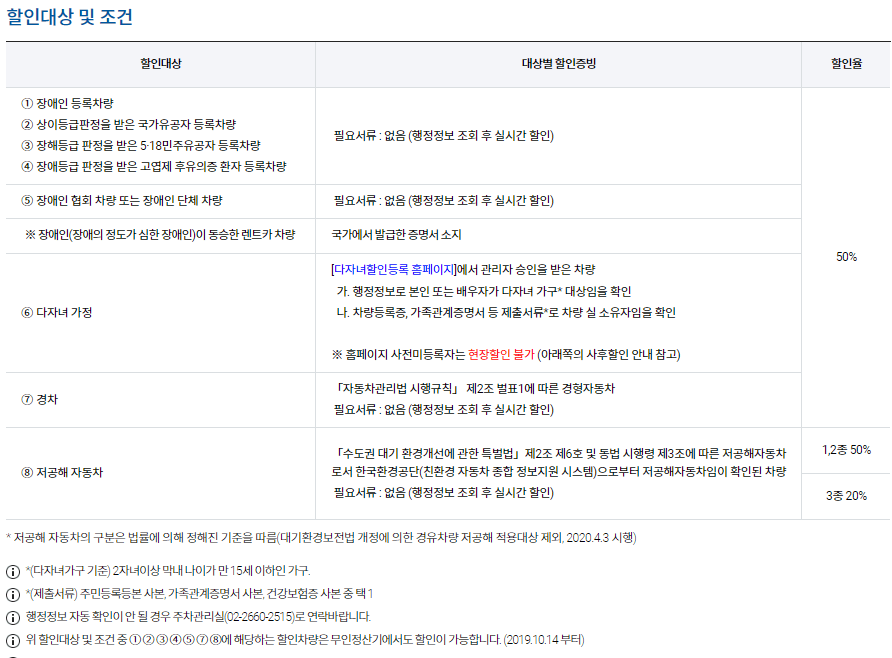The image size is (892, 658).
Task: Click 나. 차량등록증, 가족관계증명서 line
Action: [506, 313]
